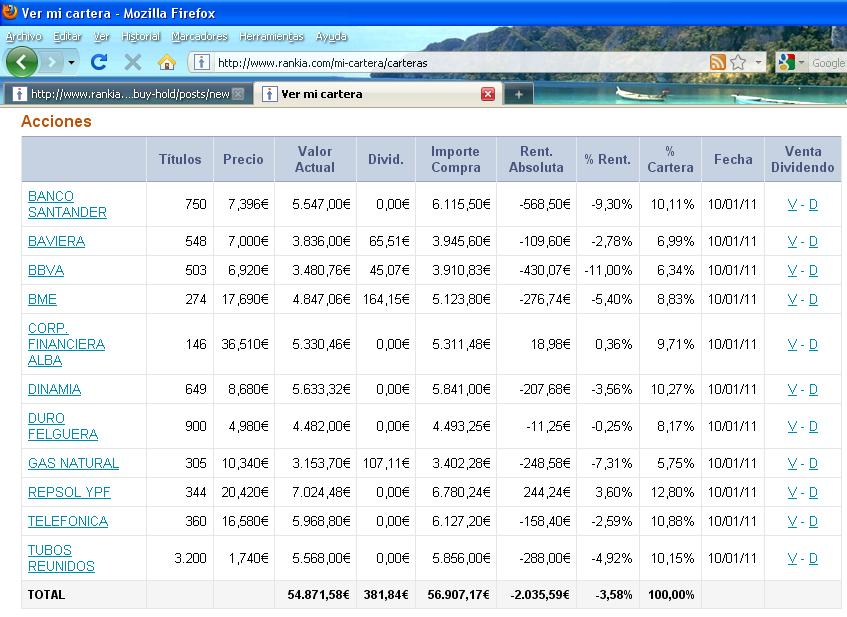Click the Forward navigation arrow
Viewport: 847px width, 617px height.
[x=51, y=62]
